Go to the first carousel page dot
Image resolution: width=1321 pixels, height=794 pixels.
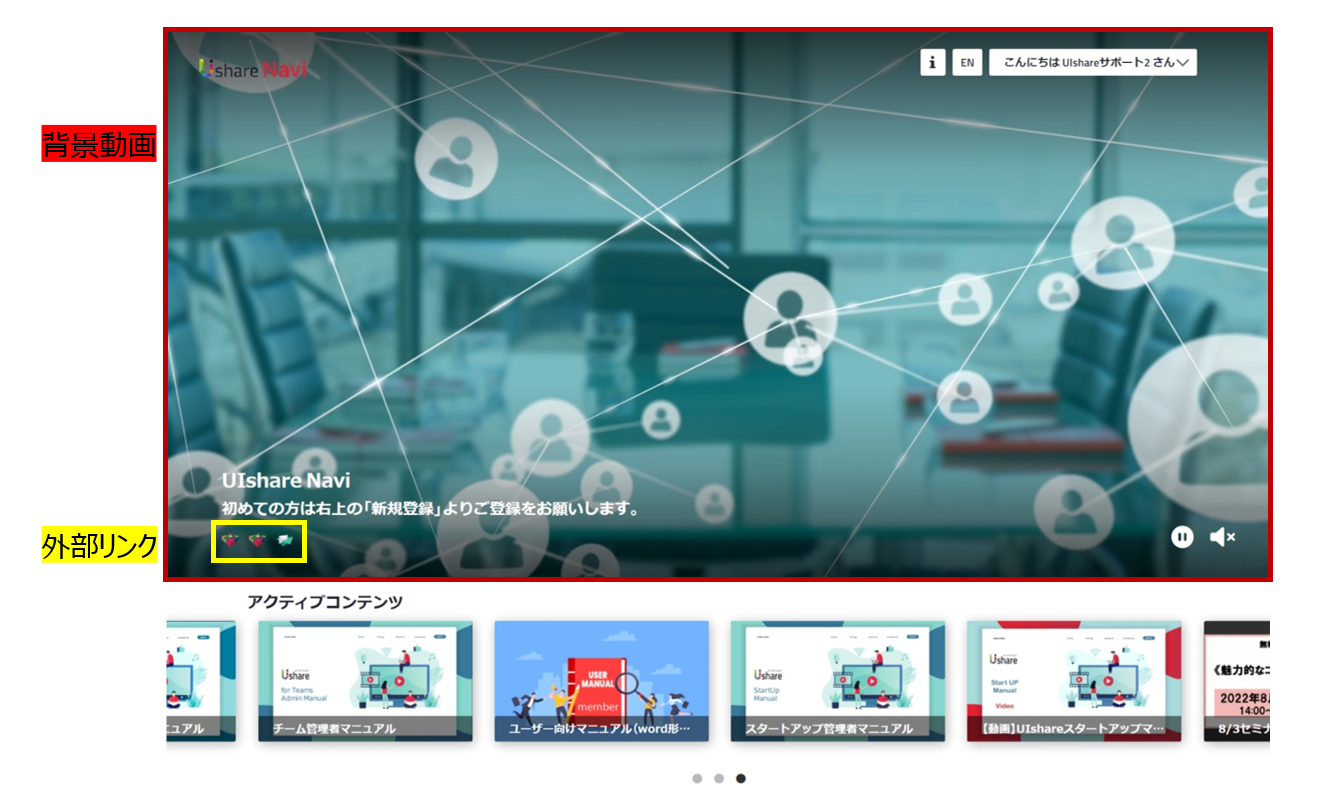(697, 778)
